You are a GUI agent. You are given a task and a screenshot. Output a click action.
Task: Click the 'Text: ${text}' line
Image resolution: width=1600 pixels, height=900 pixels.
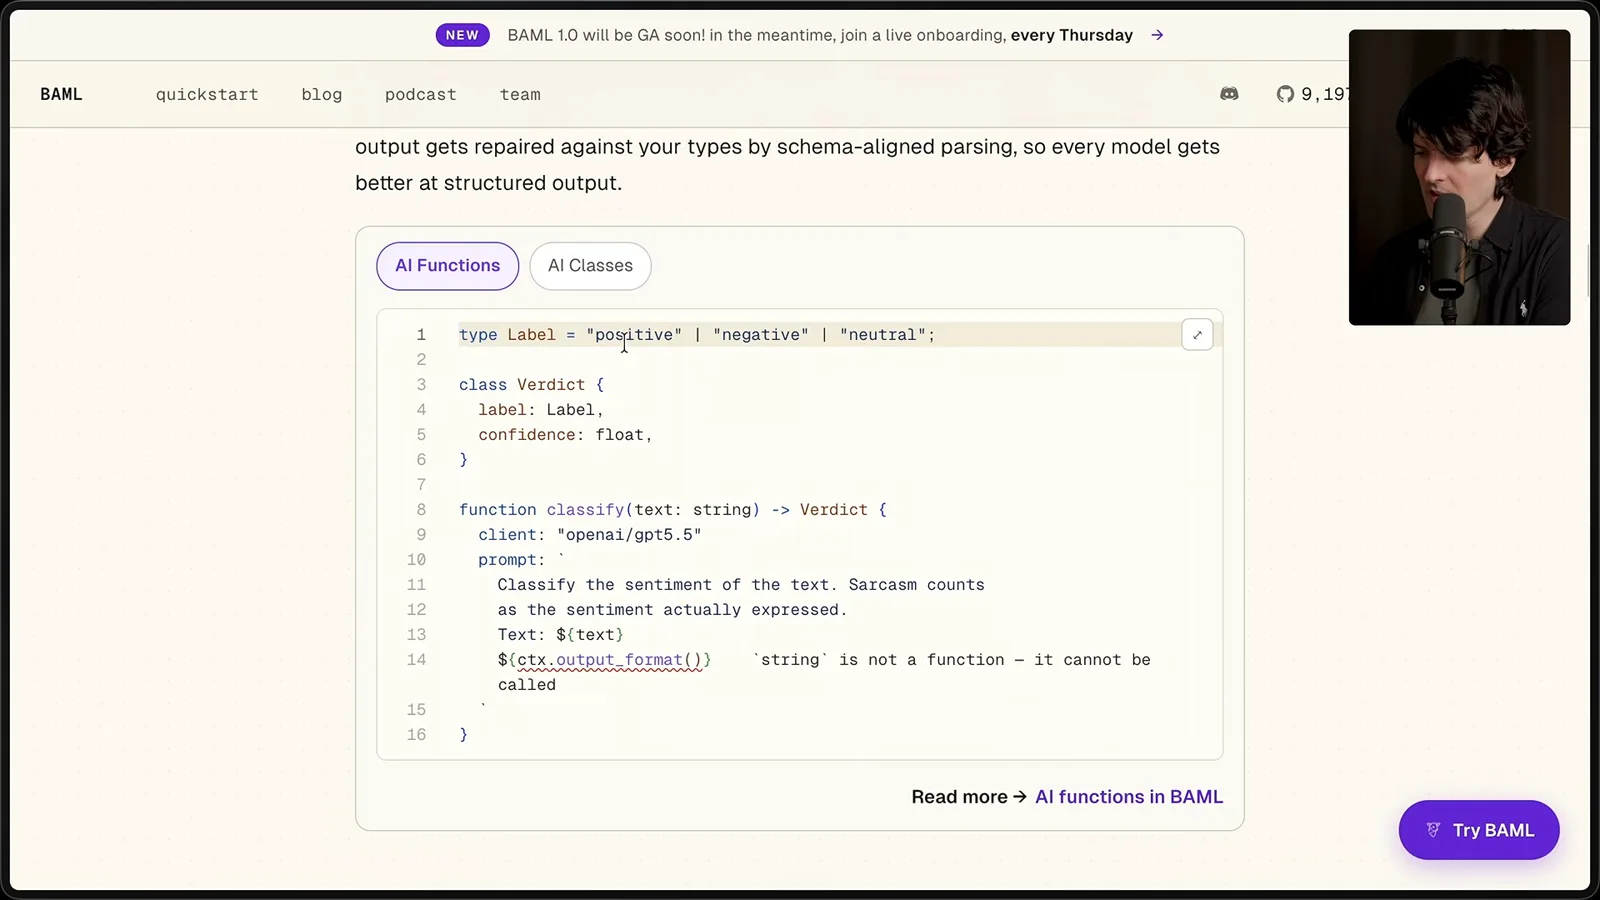click(x=560, y=635)
